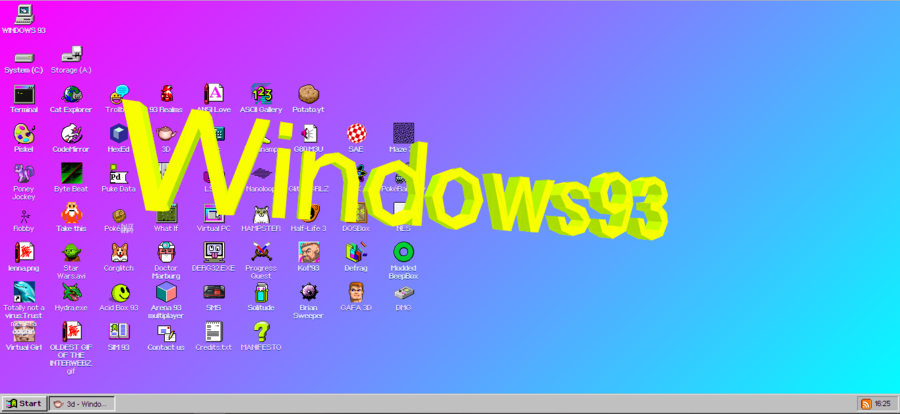Open the Storage (A:) floppy drive
Screen dimensions: 900x414
72,55
